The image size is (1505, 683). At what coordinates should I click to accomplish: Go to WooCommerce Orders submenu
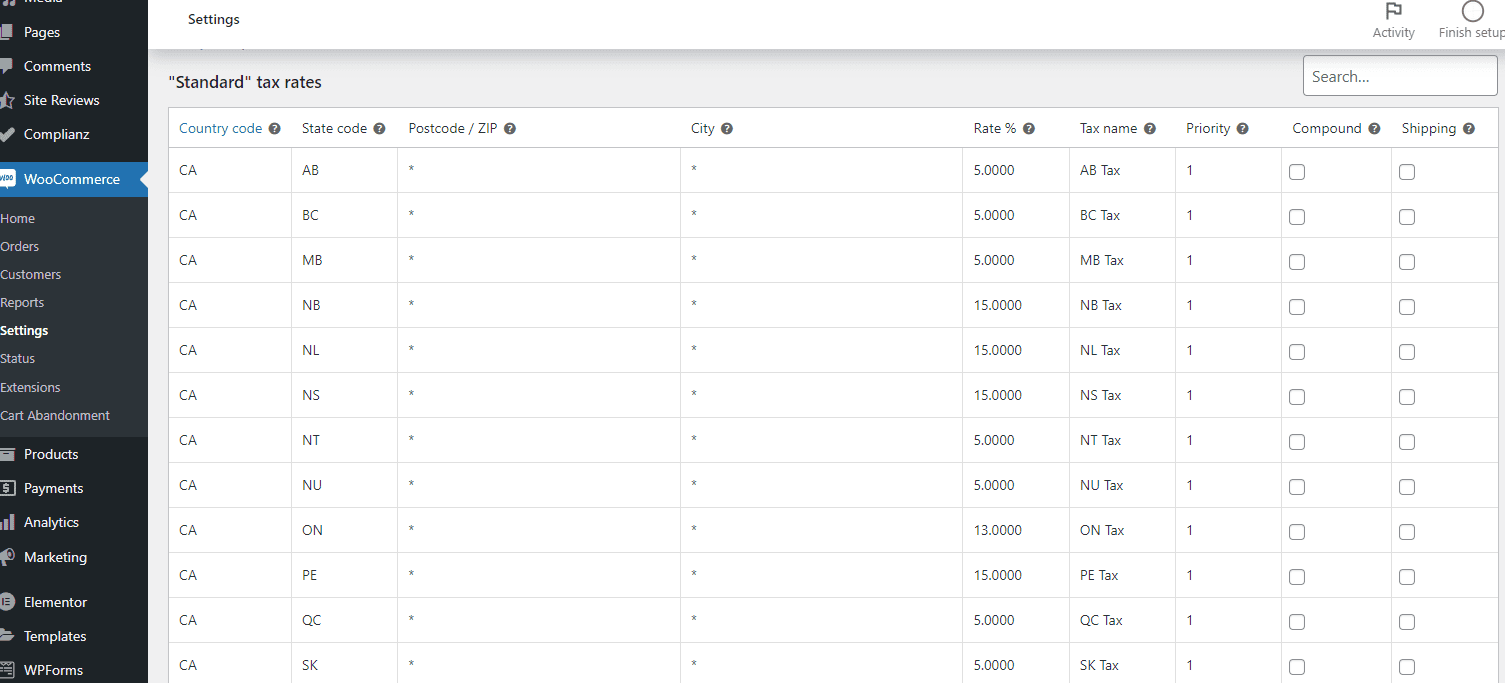point(20,246)
